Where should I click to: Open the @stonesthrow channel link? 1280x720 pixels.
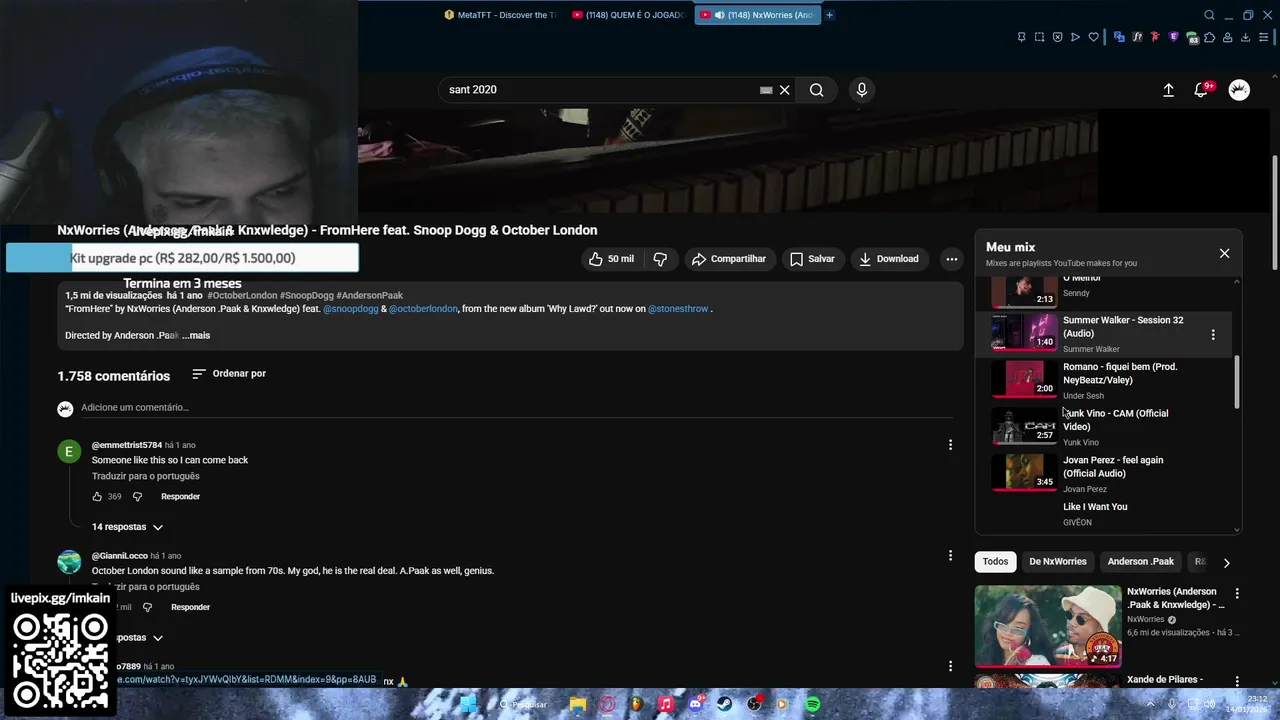pos(678,309)
